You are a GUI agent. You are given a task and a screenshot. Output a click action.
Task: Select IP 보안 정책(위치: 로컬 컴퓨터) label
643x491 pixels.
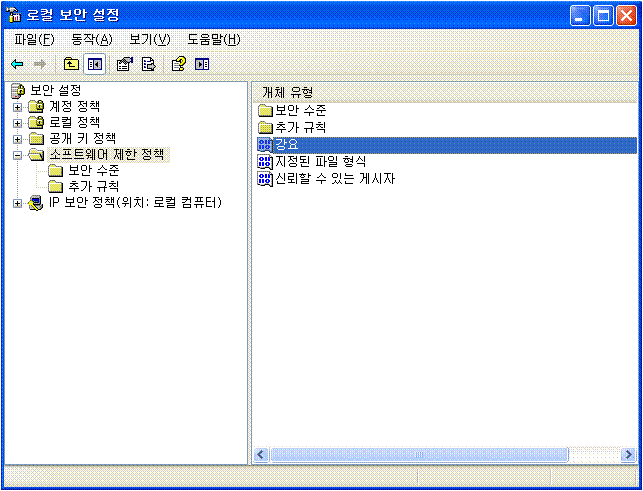(x=135, y=203)
